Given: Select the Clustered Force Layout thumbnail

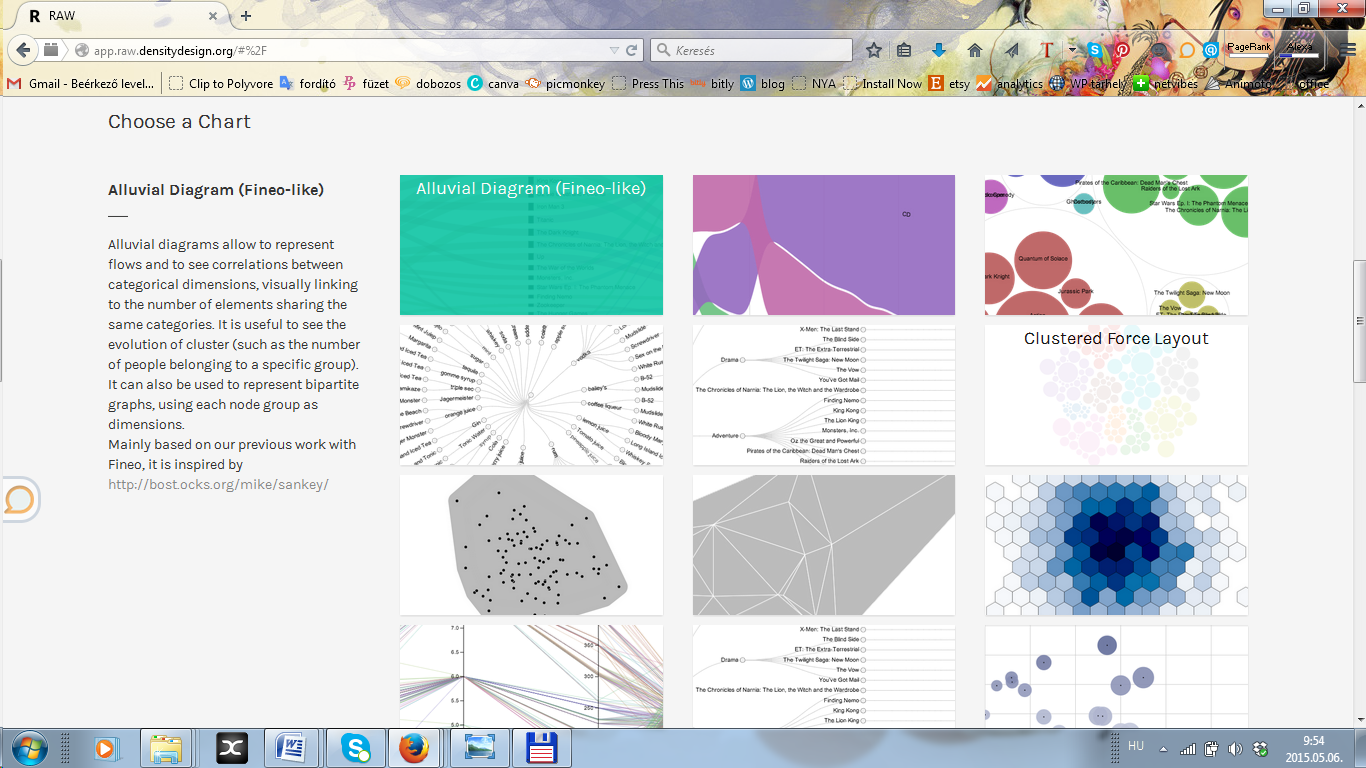Looking at the screenshot, I should click(1116, 395).
